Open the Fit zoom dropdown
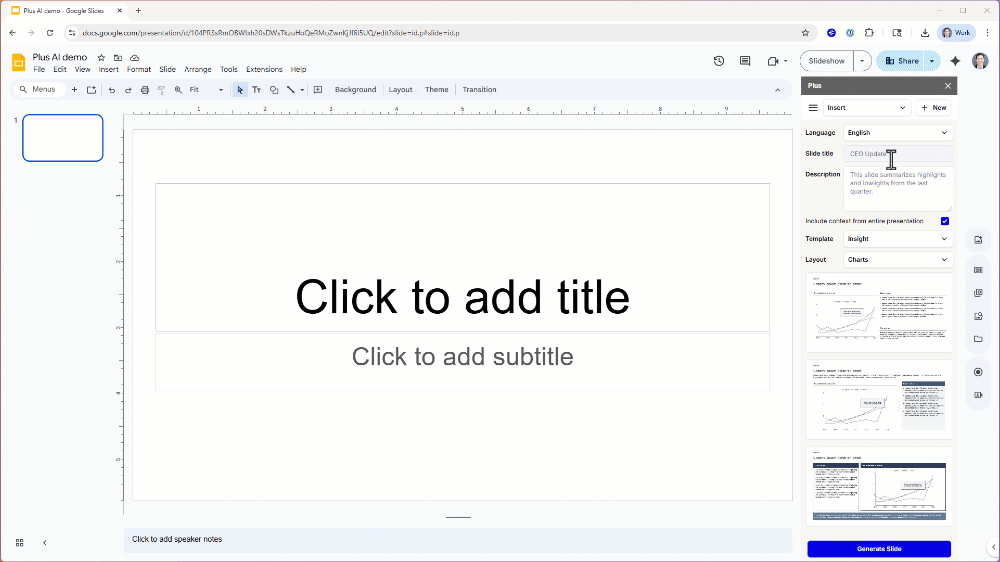Viewport: 1000px width, 562px height. coord(206,90)
